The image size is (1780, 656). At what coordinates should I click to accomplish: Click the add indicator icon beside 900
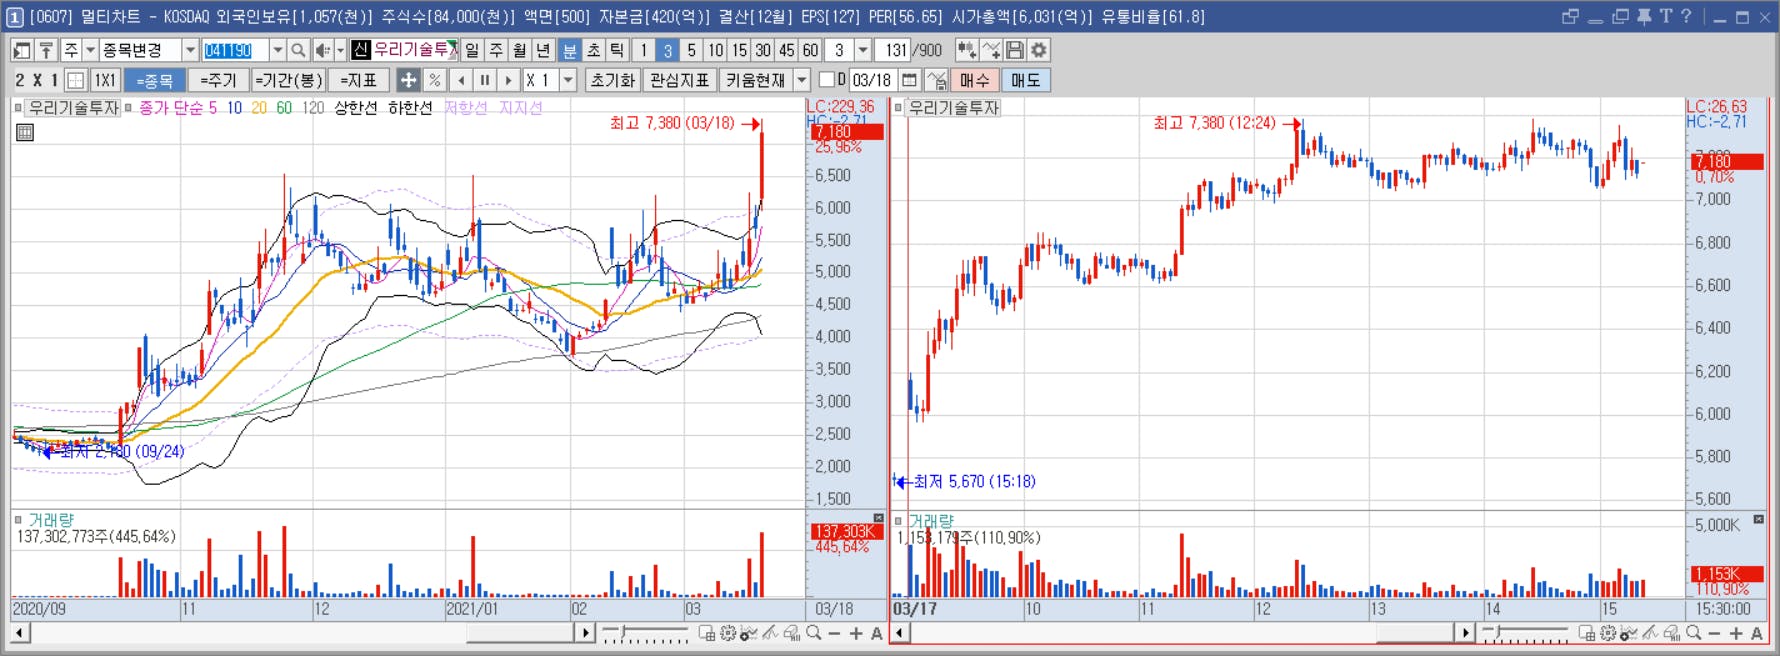pyautogui.click(x=967, y=50)
